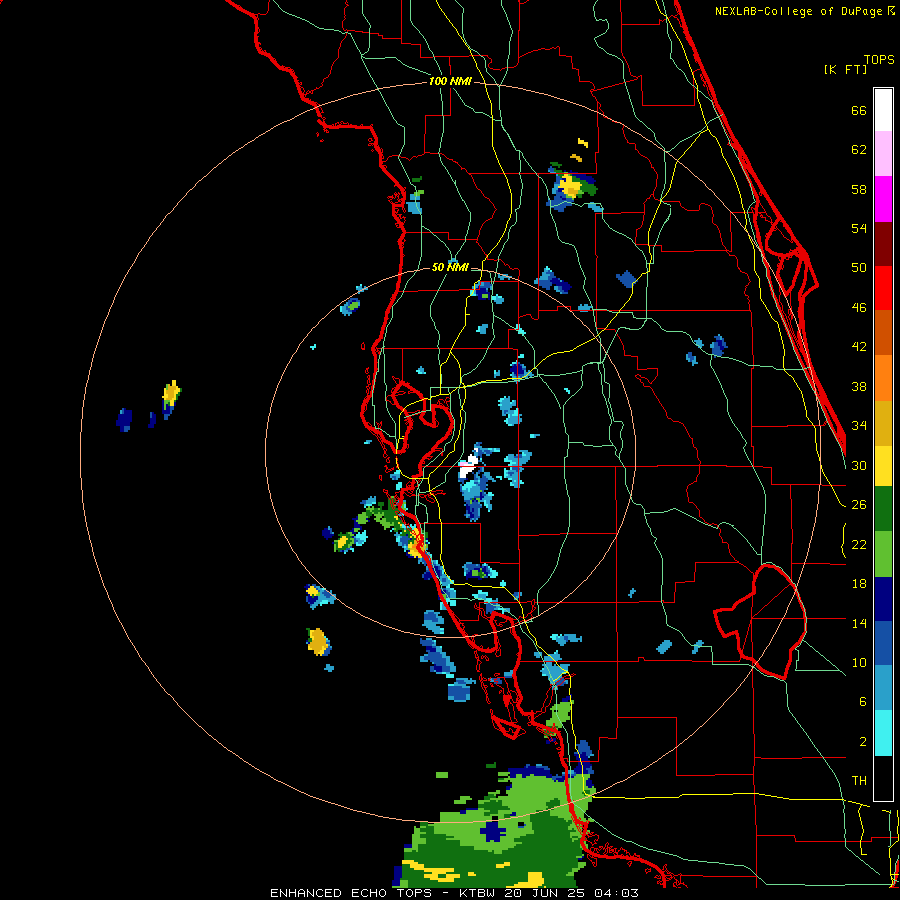
Task: Click the light green legend swatch
Action: (883, 554)
